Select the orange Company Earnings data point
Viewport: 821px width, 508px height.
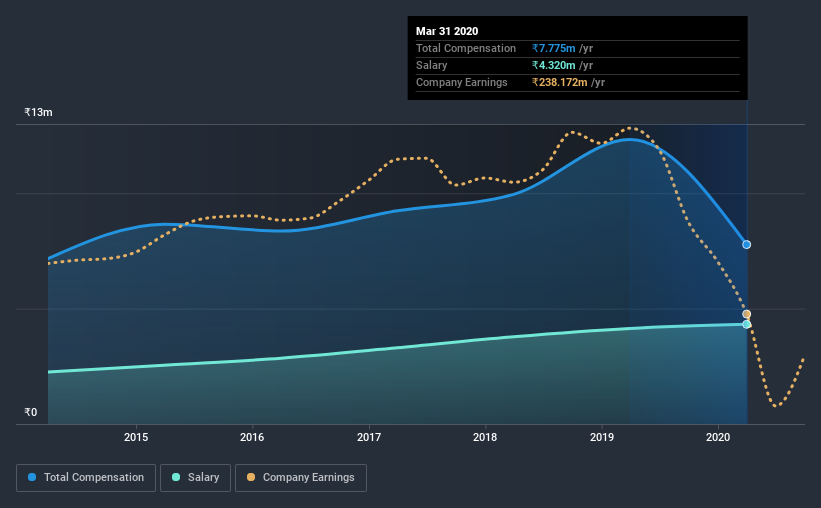(x=747, y=314)
